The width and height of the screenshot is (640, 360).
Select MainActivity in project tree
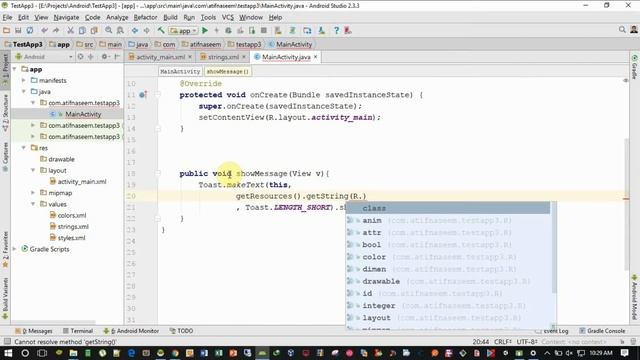(x=83, y=114)
